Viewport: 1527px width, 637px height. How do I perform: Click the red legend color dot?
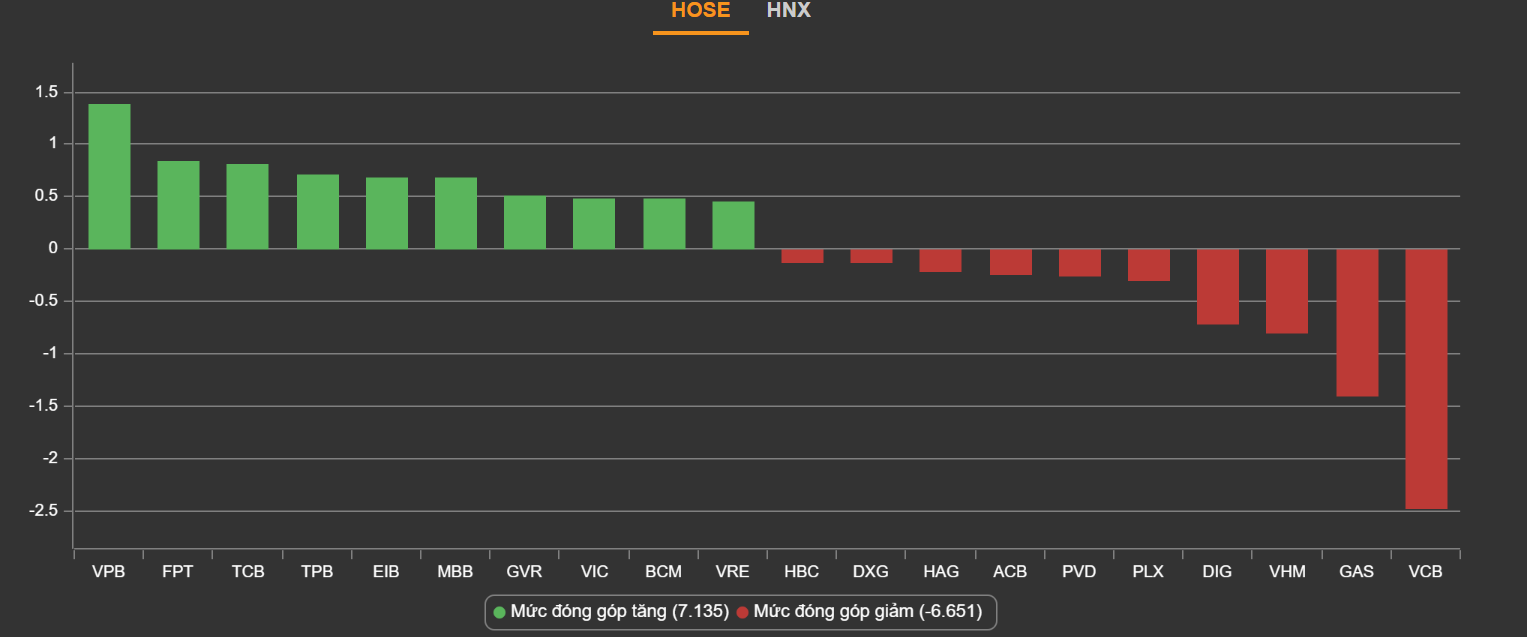742,611
